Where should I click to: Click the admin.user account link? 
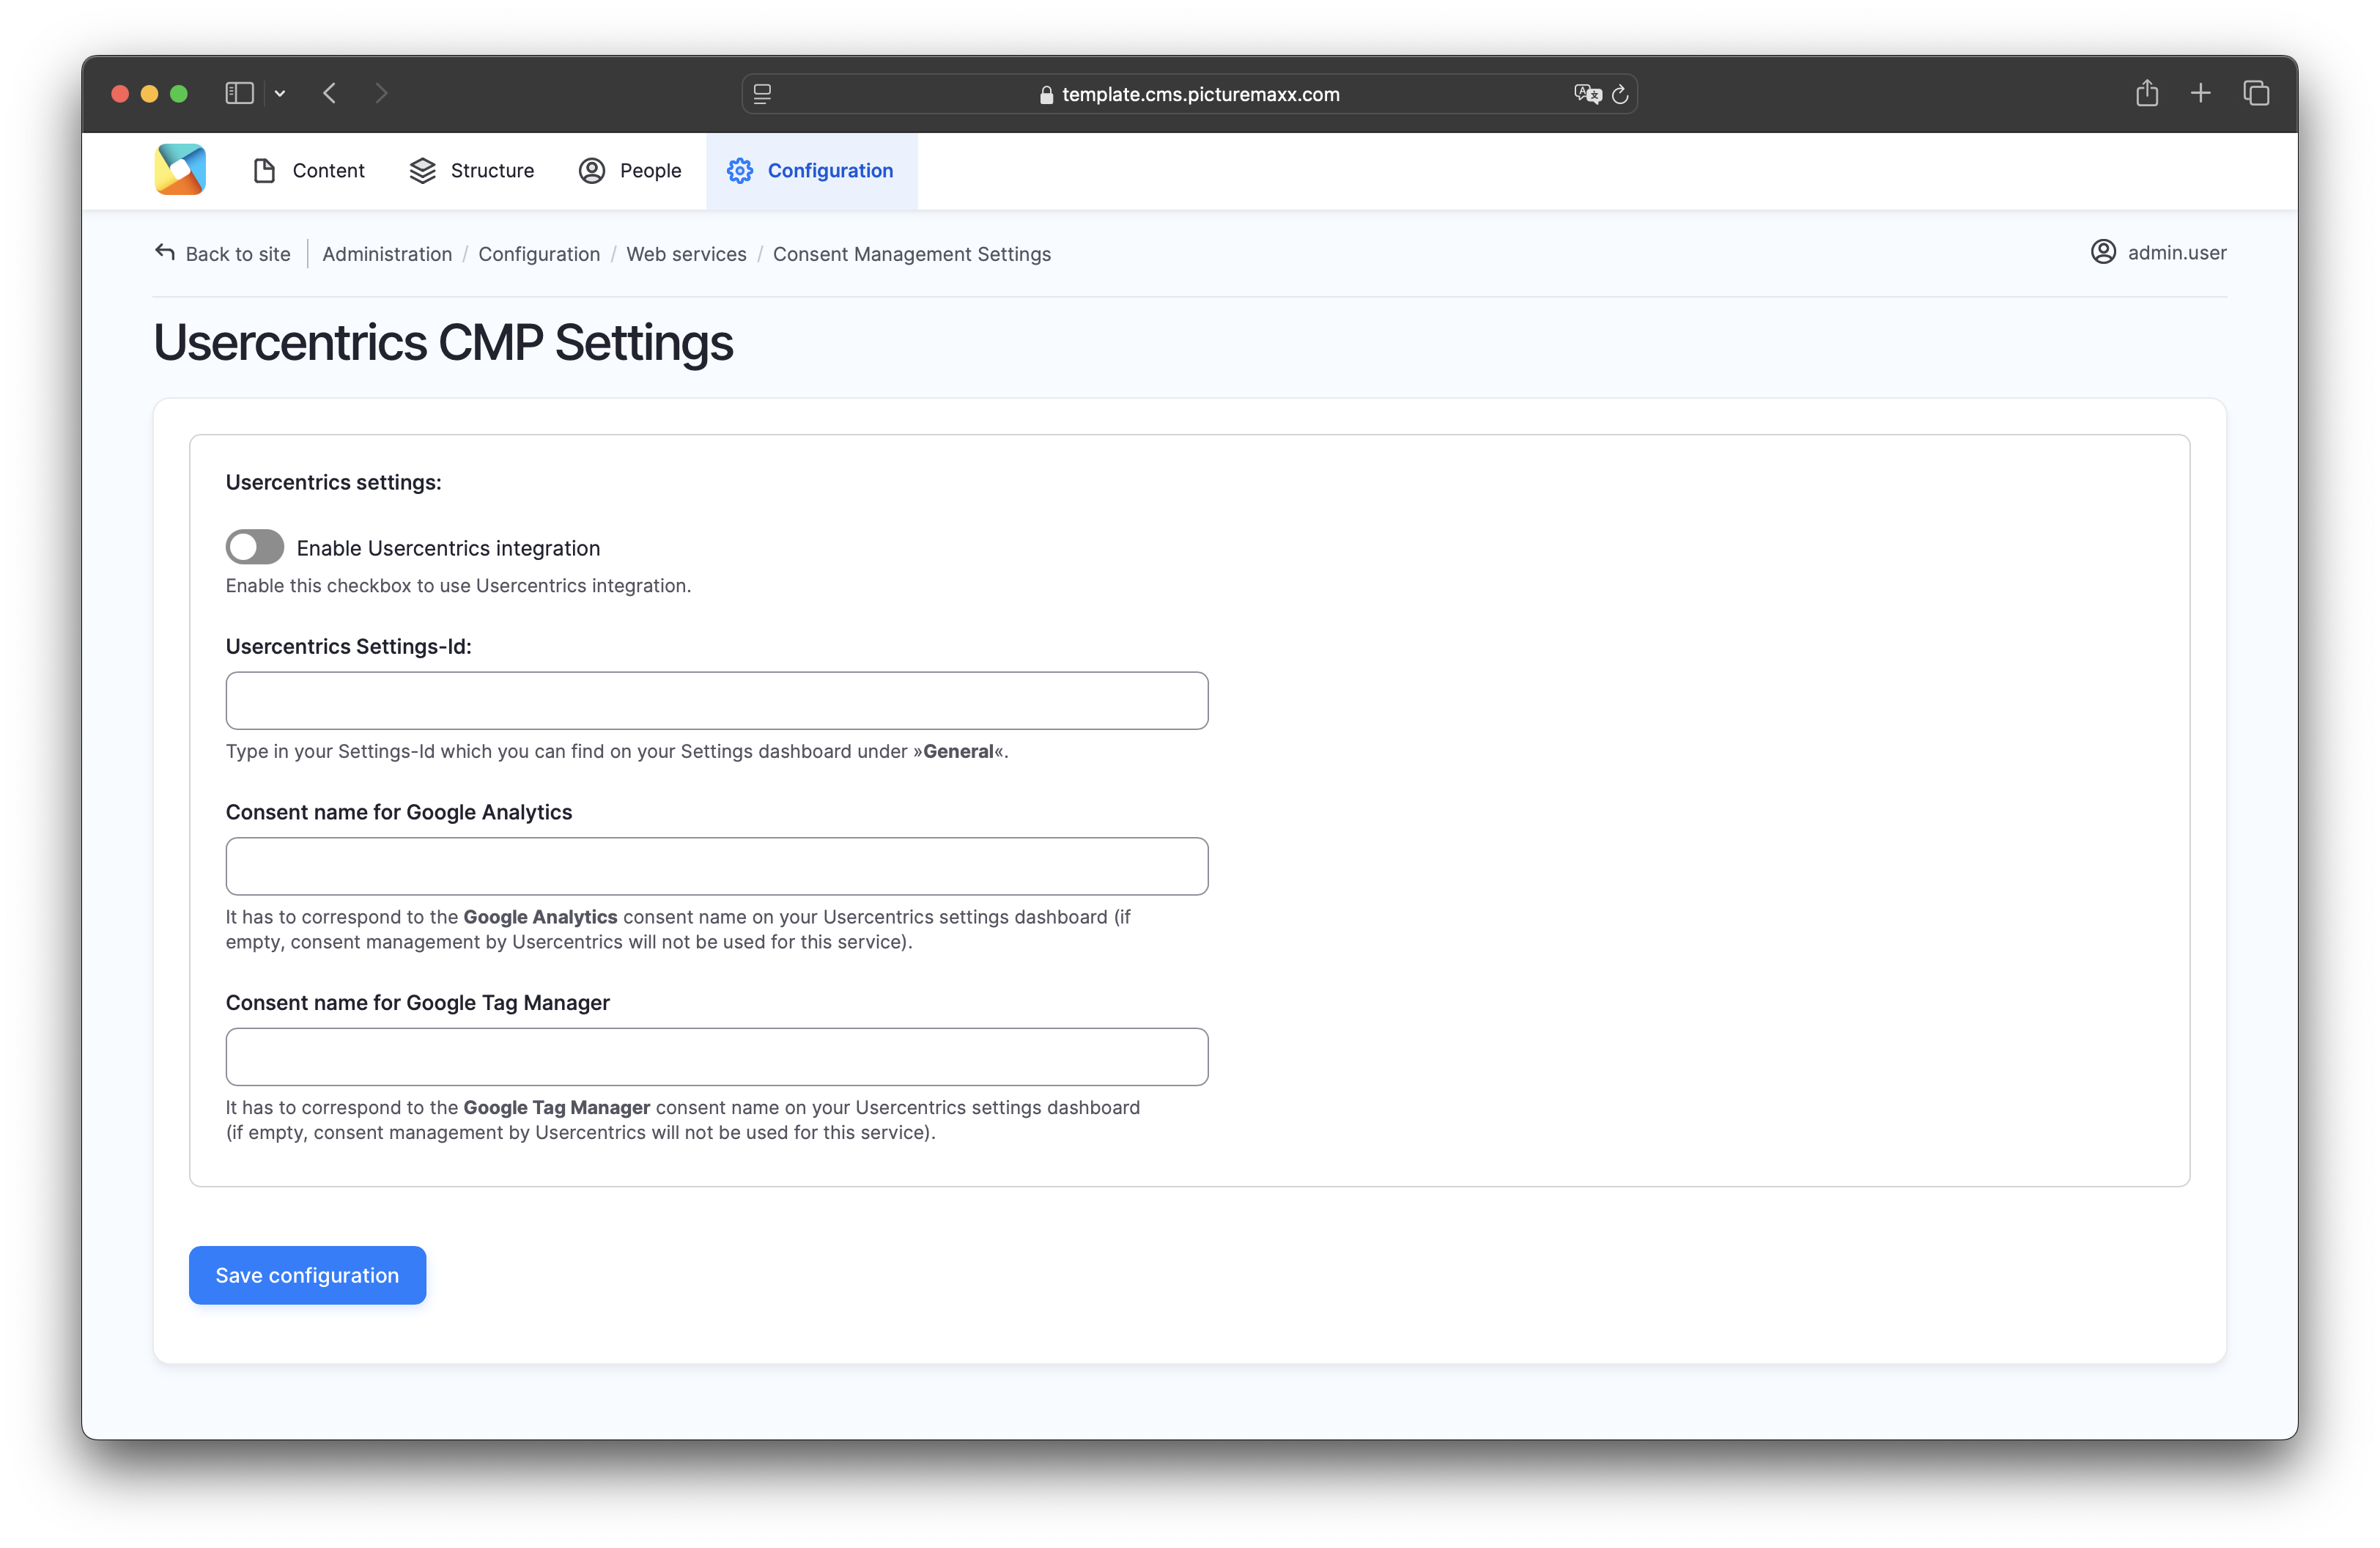[x=2176, y=252]
